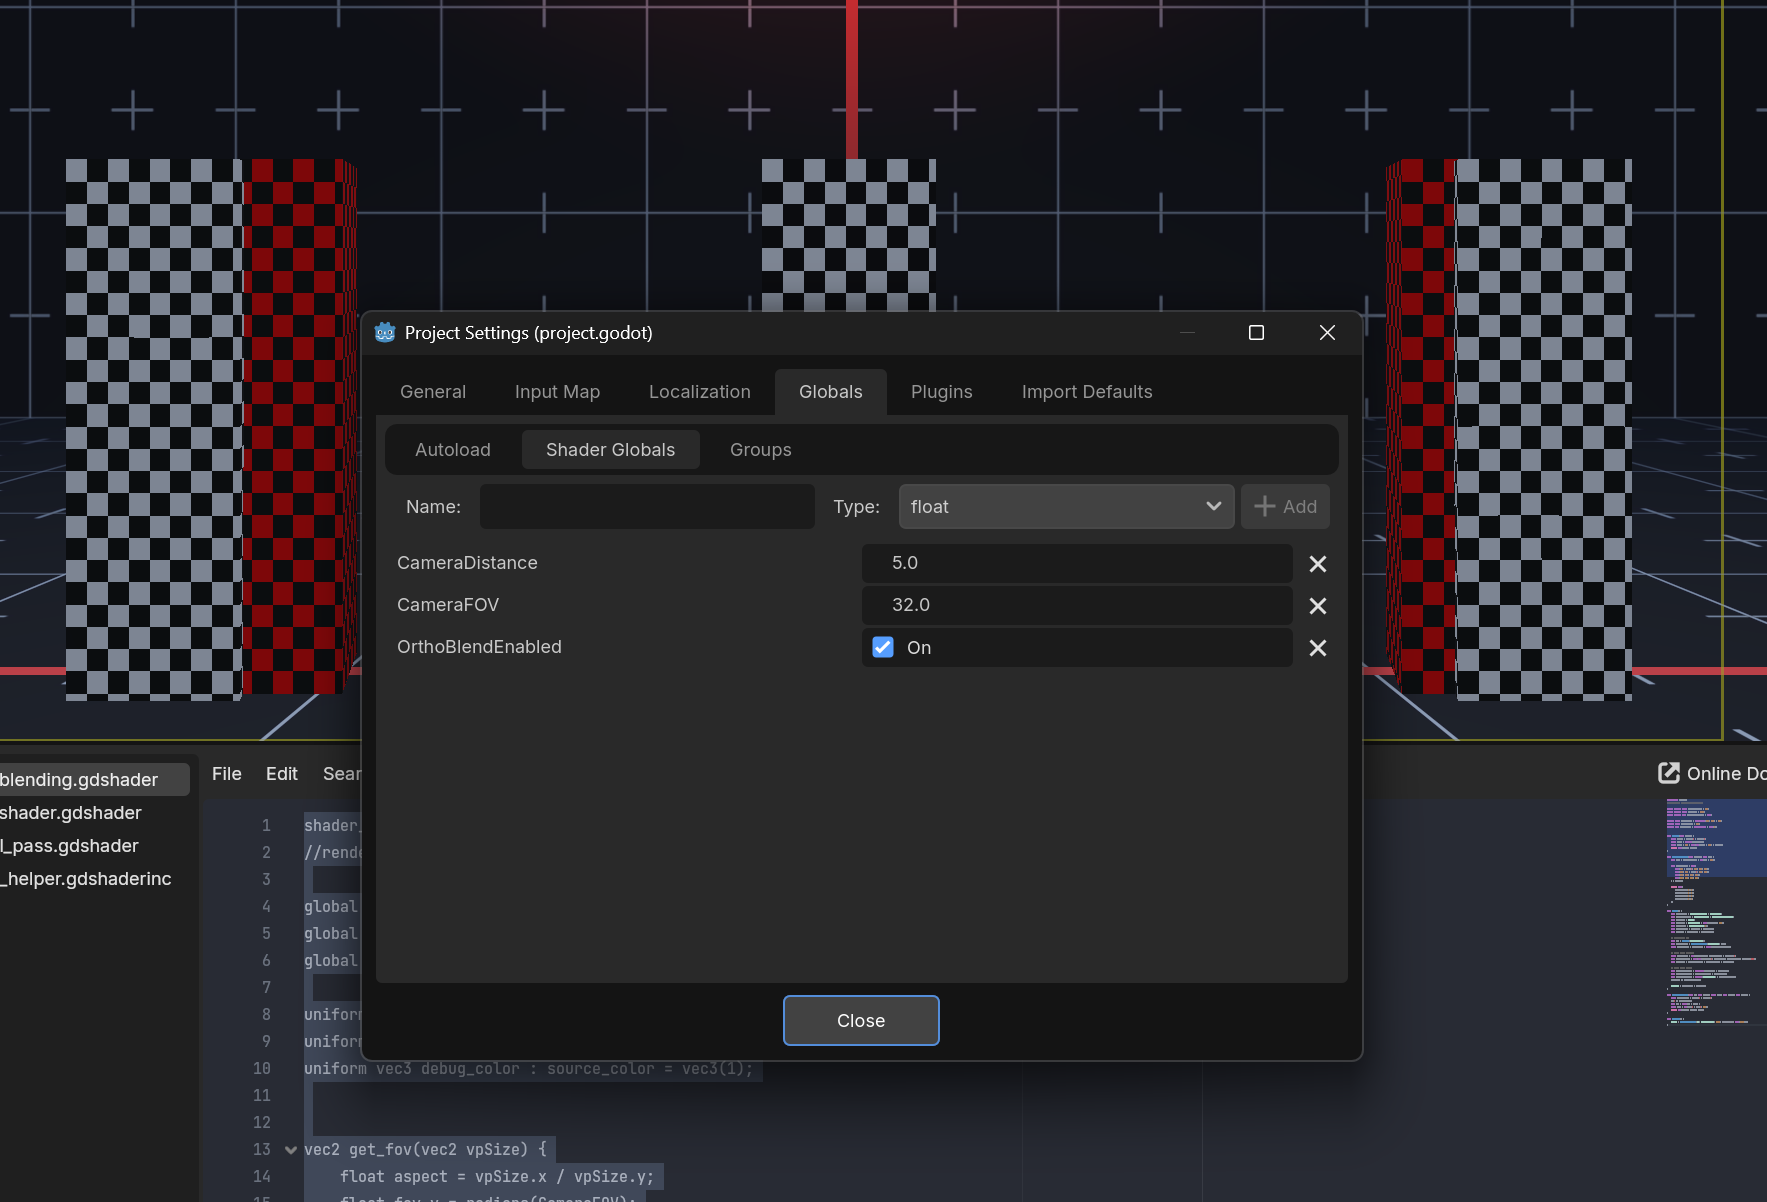Edit the CameraFOV value 32.0
The width and height of the screenshot is (1767, 1202).
[1076, 605]
